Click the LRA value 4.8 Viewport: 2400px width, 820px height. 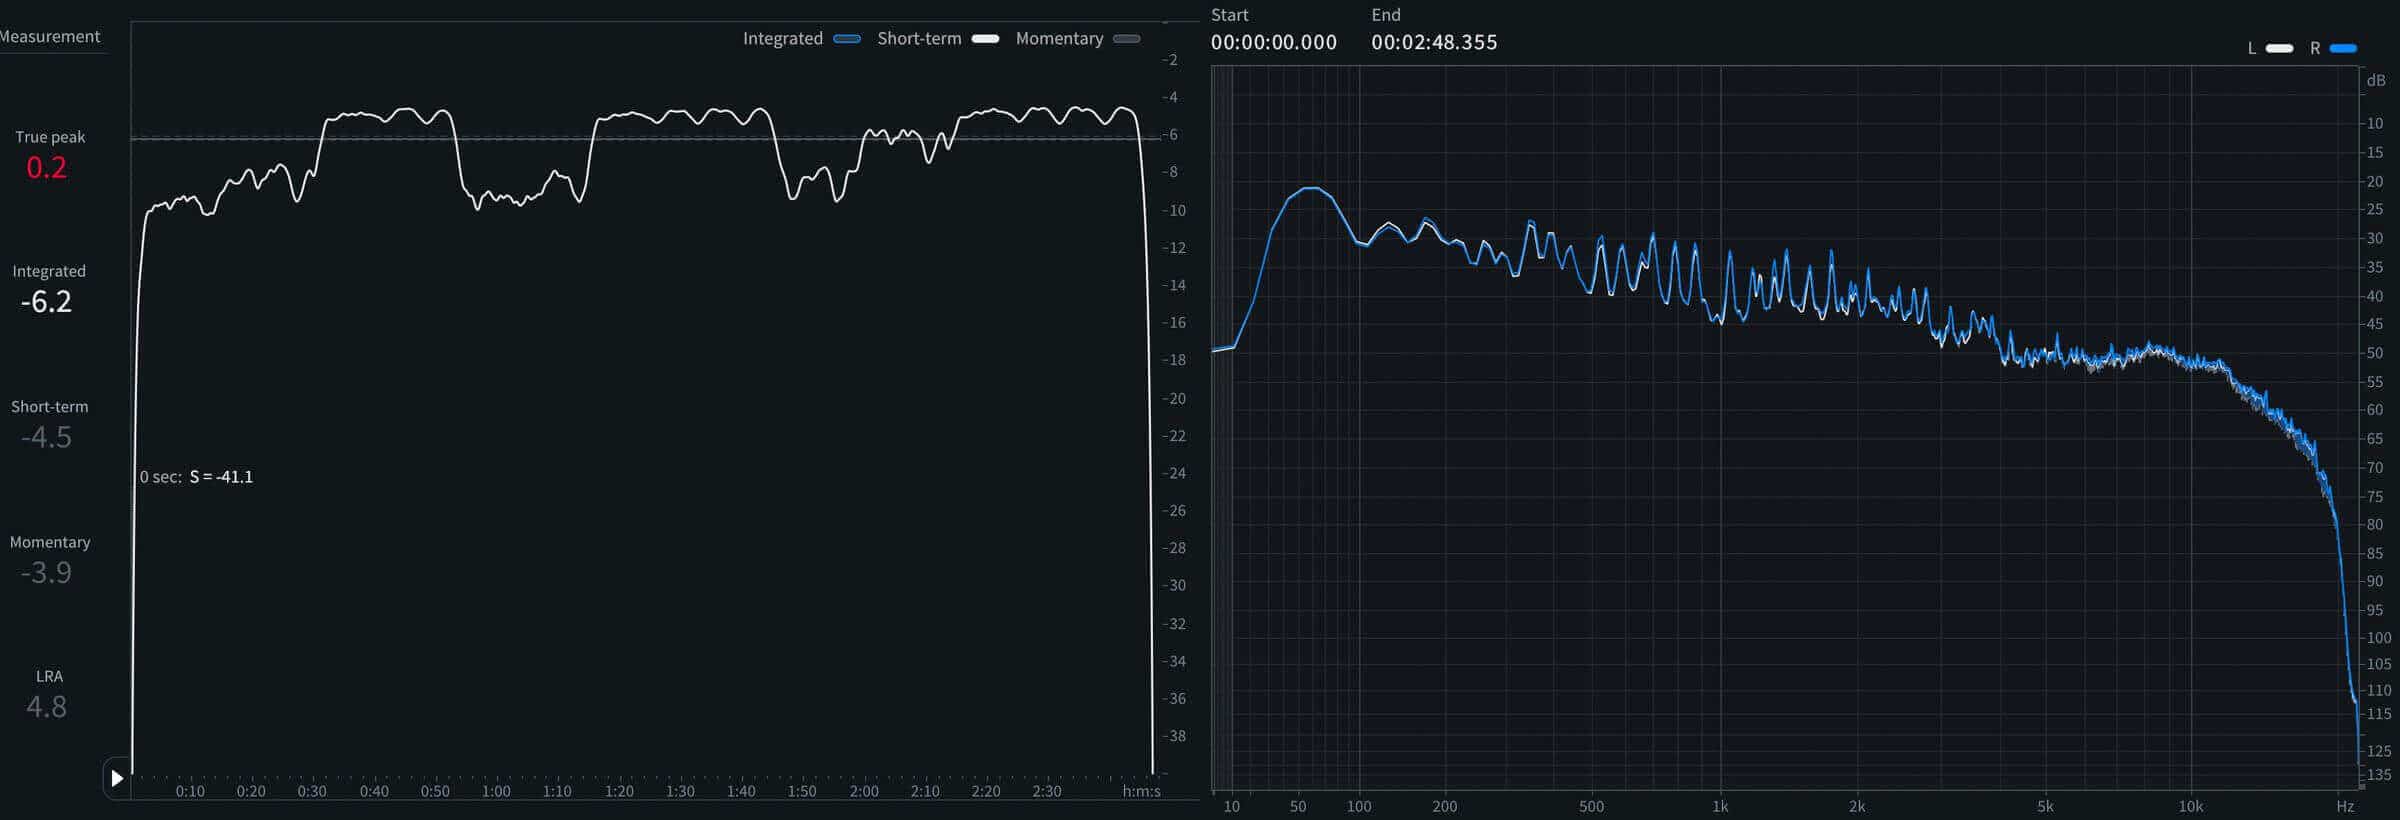[47, 706]
